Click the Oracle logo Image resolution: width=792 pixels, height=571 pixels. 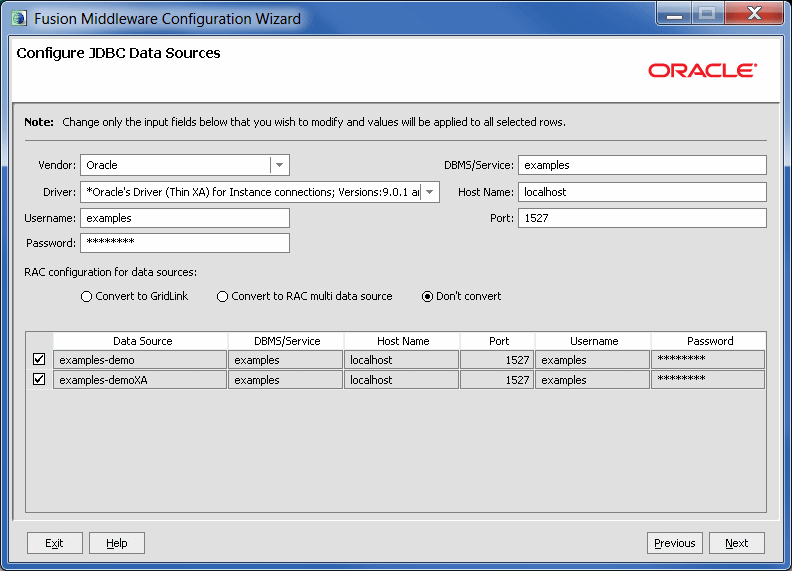(703, 70)
